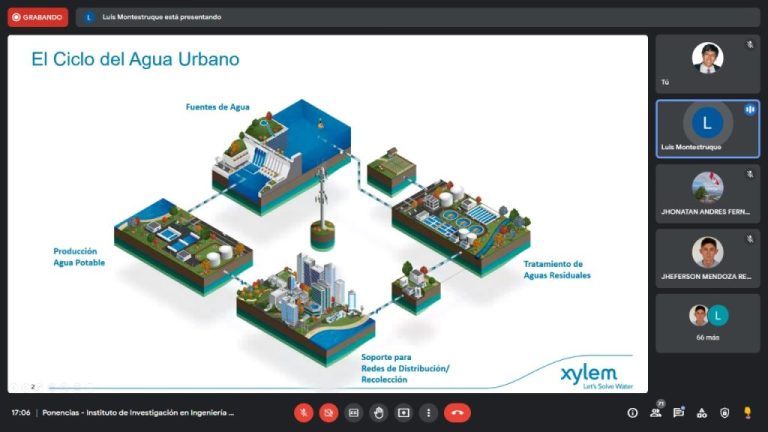
Task: Select Luis Montestruque's participant tile
Action: tap(707, 127)
